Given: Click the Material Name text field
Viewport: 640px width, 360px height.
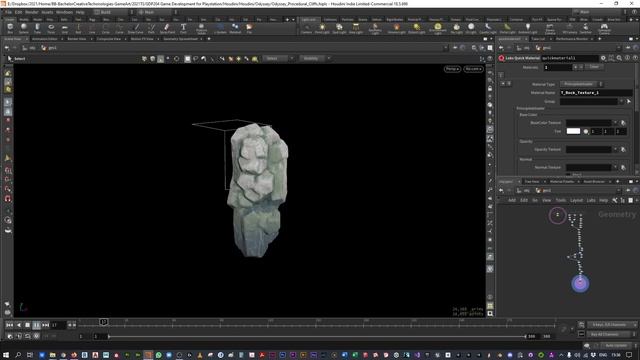Looking at the screenshot, I should coord(596,93).
